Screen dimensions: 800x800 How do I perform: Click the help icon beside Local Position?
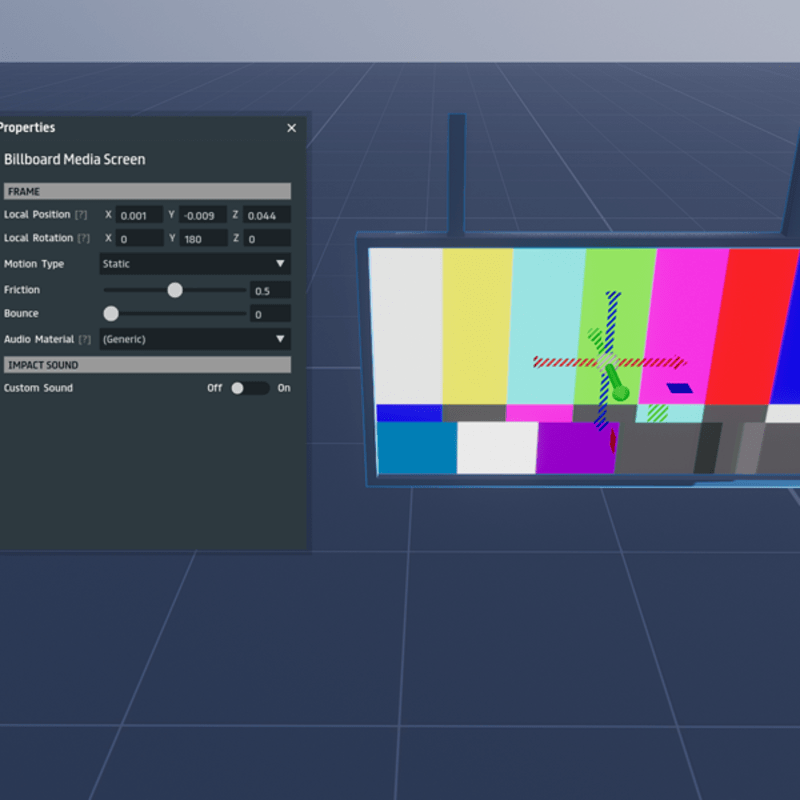click(x=81, y=215)
